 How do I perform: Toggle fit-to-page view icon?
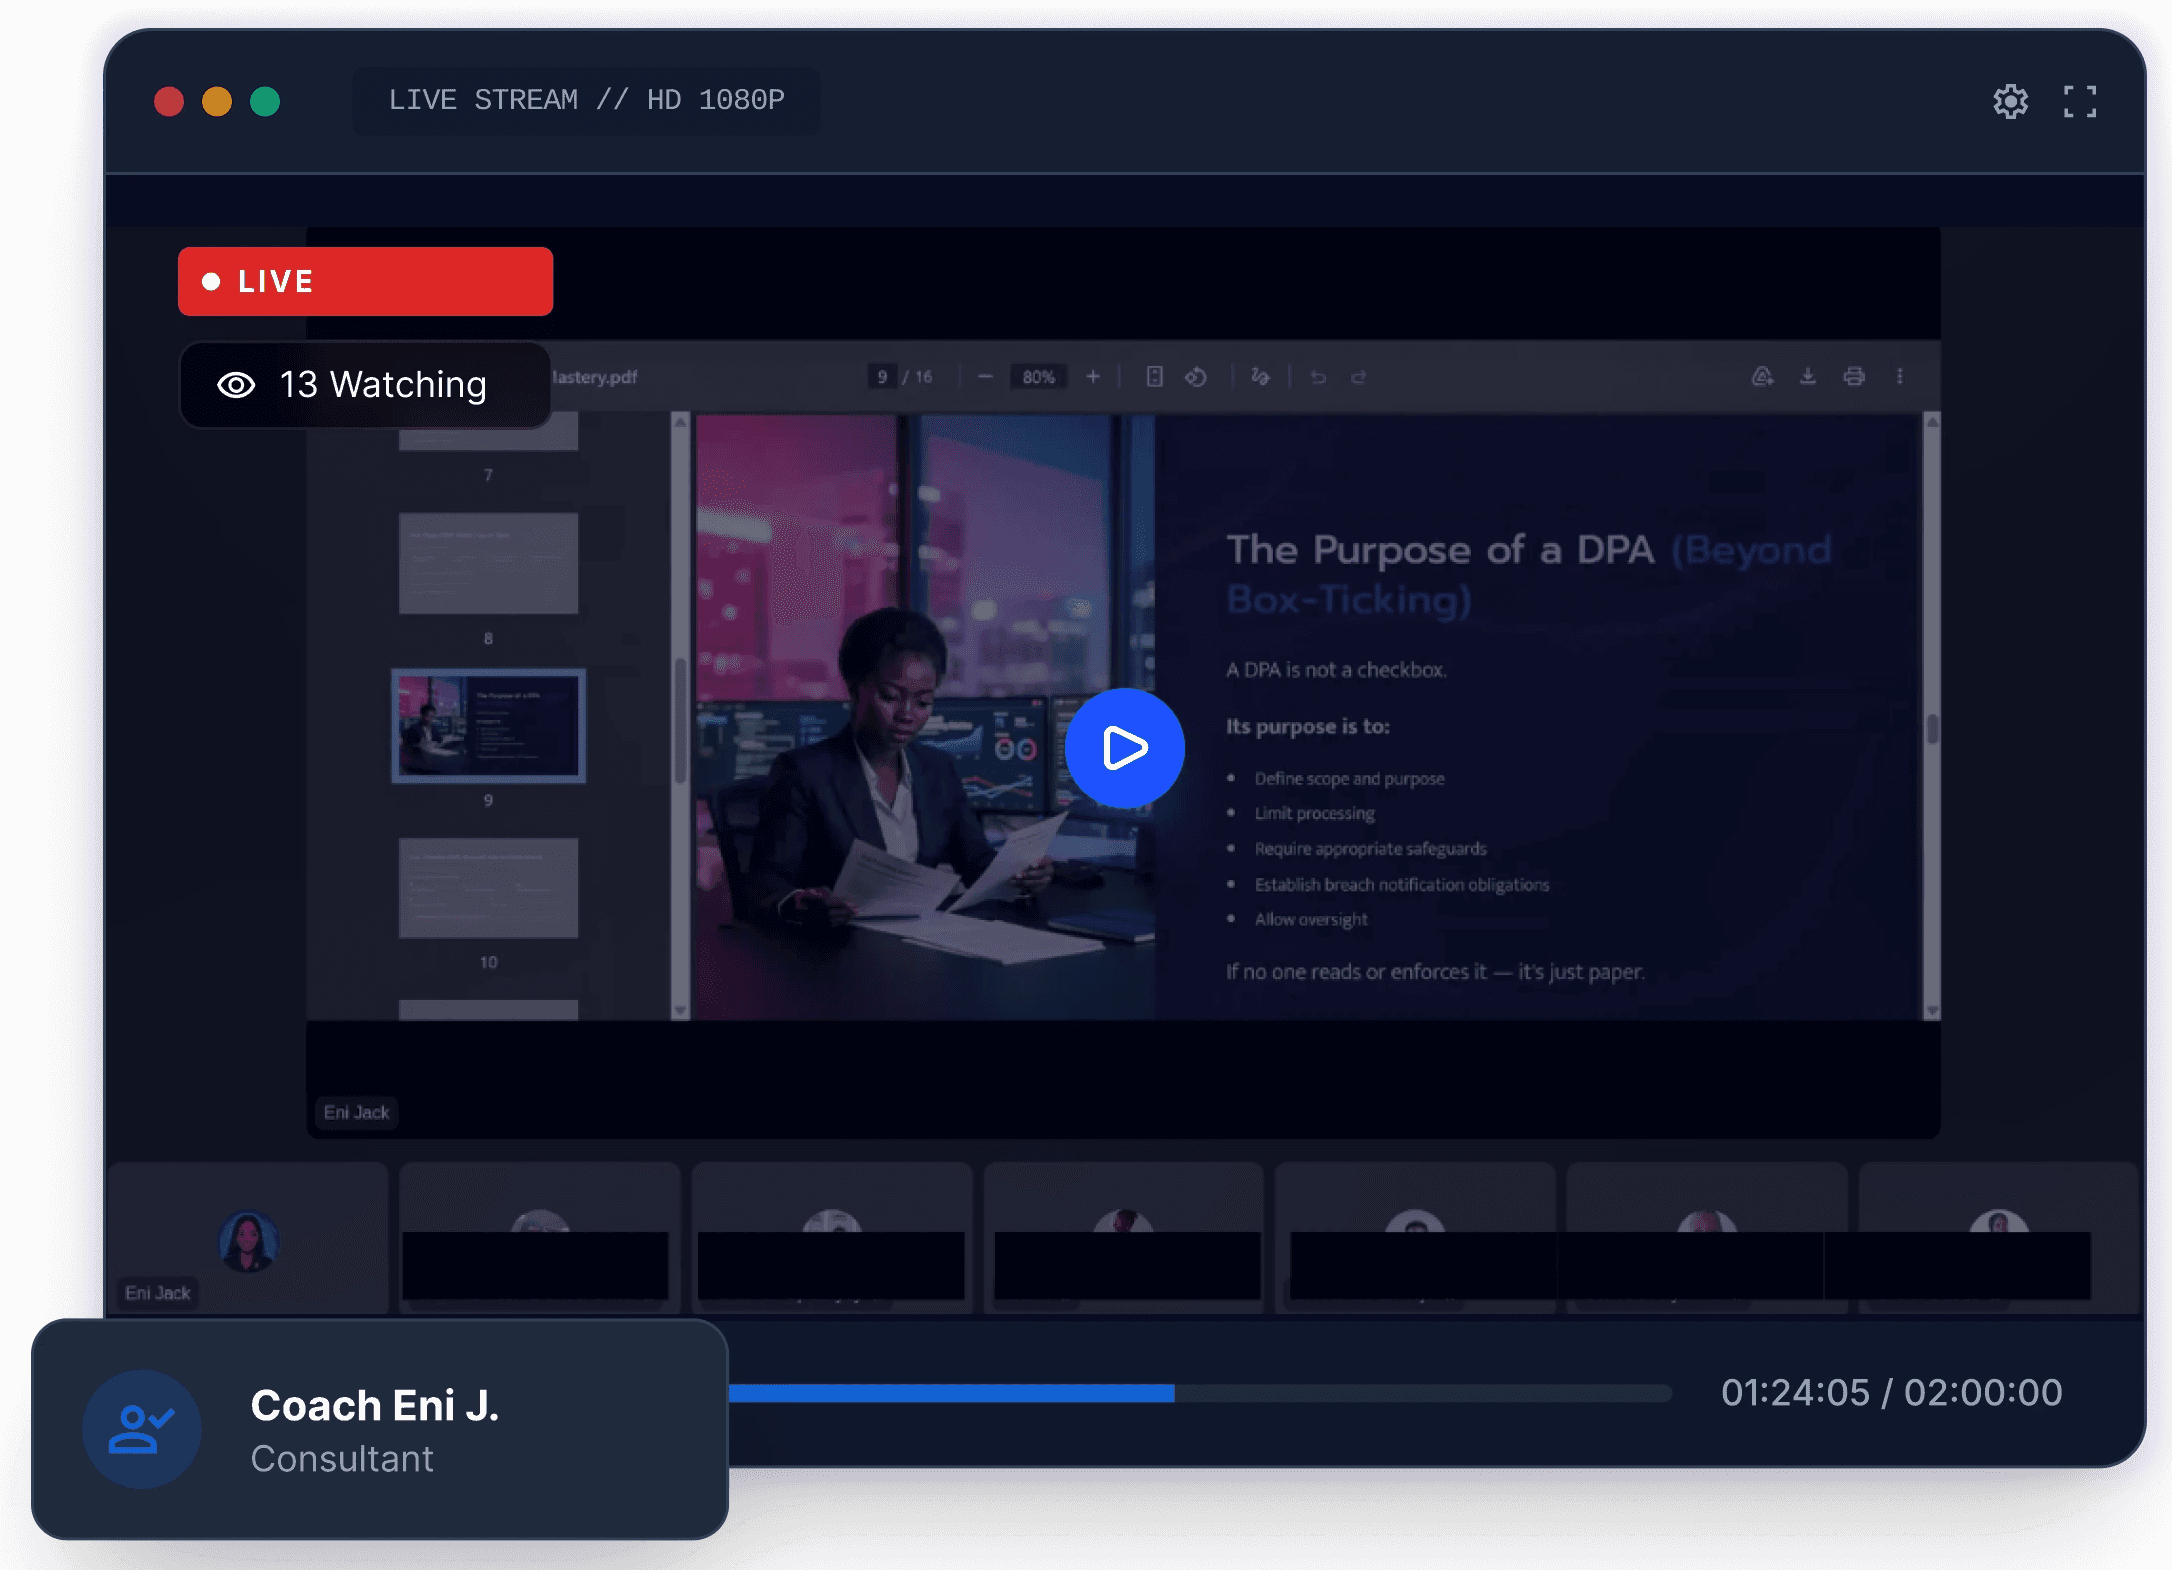pos(1154,377)
